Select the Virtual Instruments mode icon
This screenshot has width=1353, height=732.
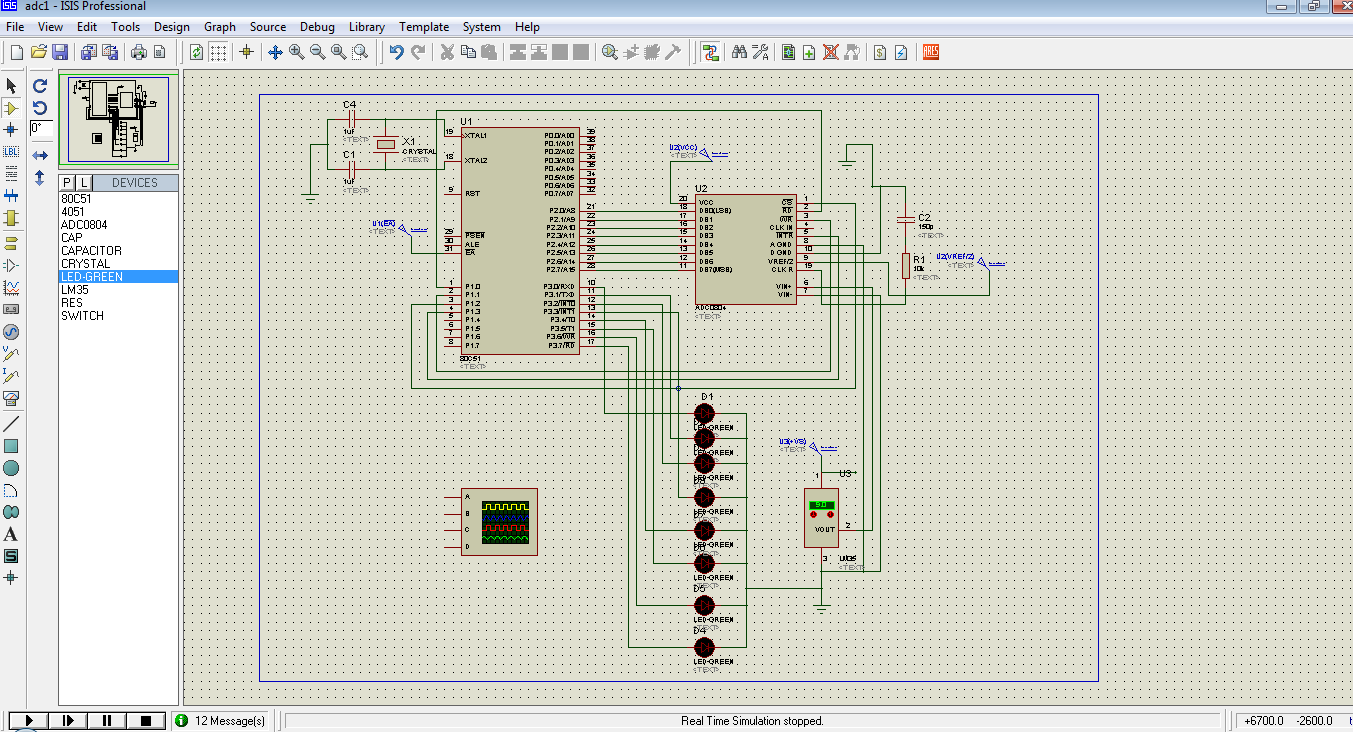click(x=12, y=398)
